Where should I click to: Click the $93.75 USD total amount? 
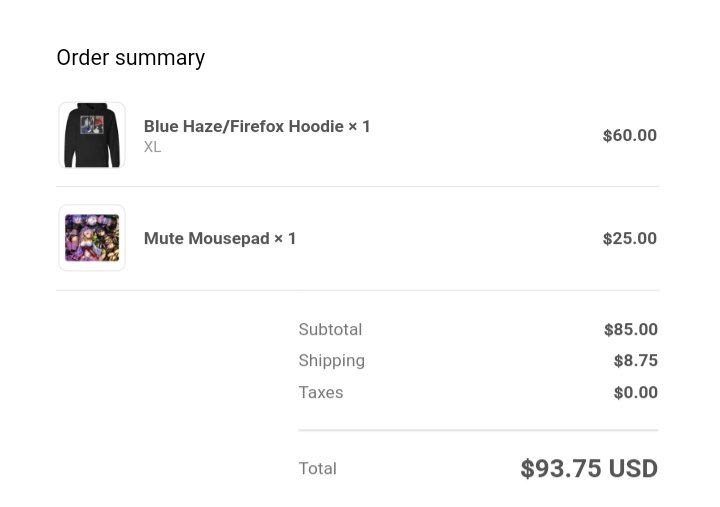(x=589, y=468)
